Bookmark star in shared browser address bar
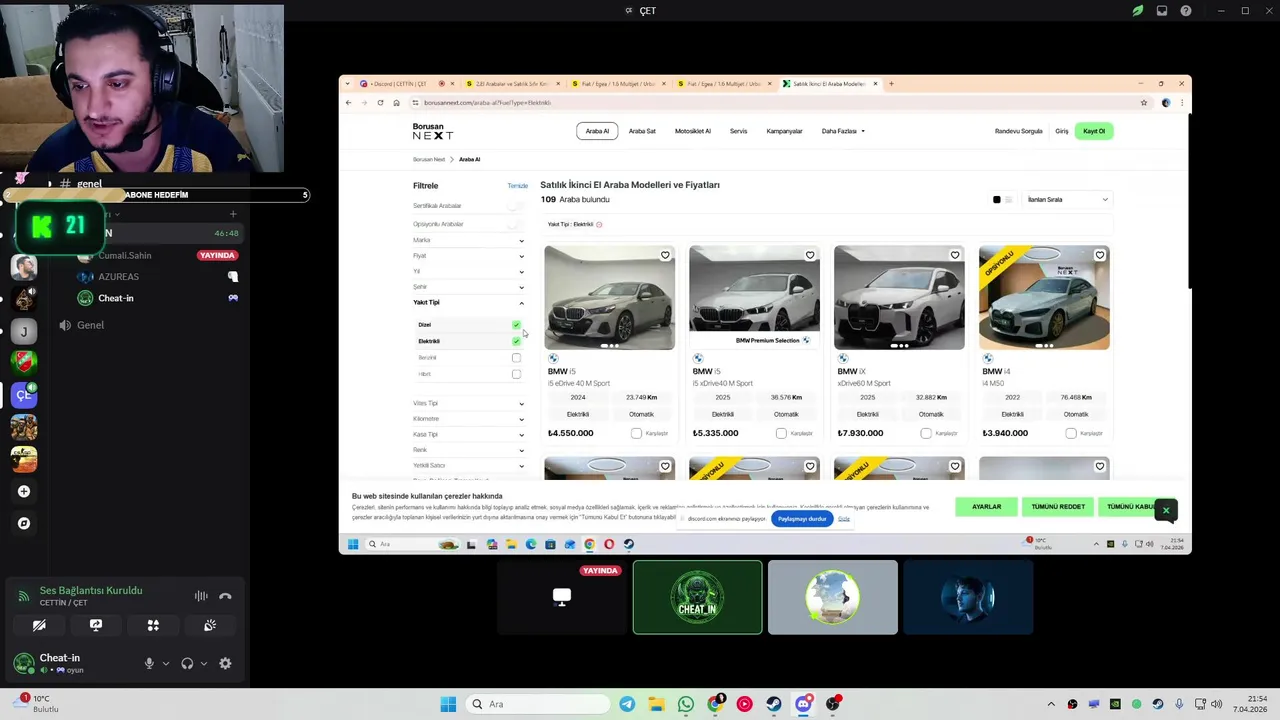Image resolution: width=1280 pixels, height=720 pixels. pos(1144,103)
